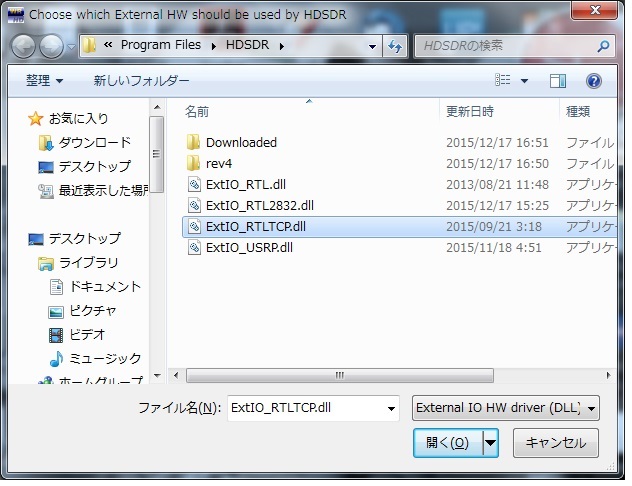Open 最近表示した場所 recent places
Viewport: 632px width, 486px height.
(104, 190)
